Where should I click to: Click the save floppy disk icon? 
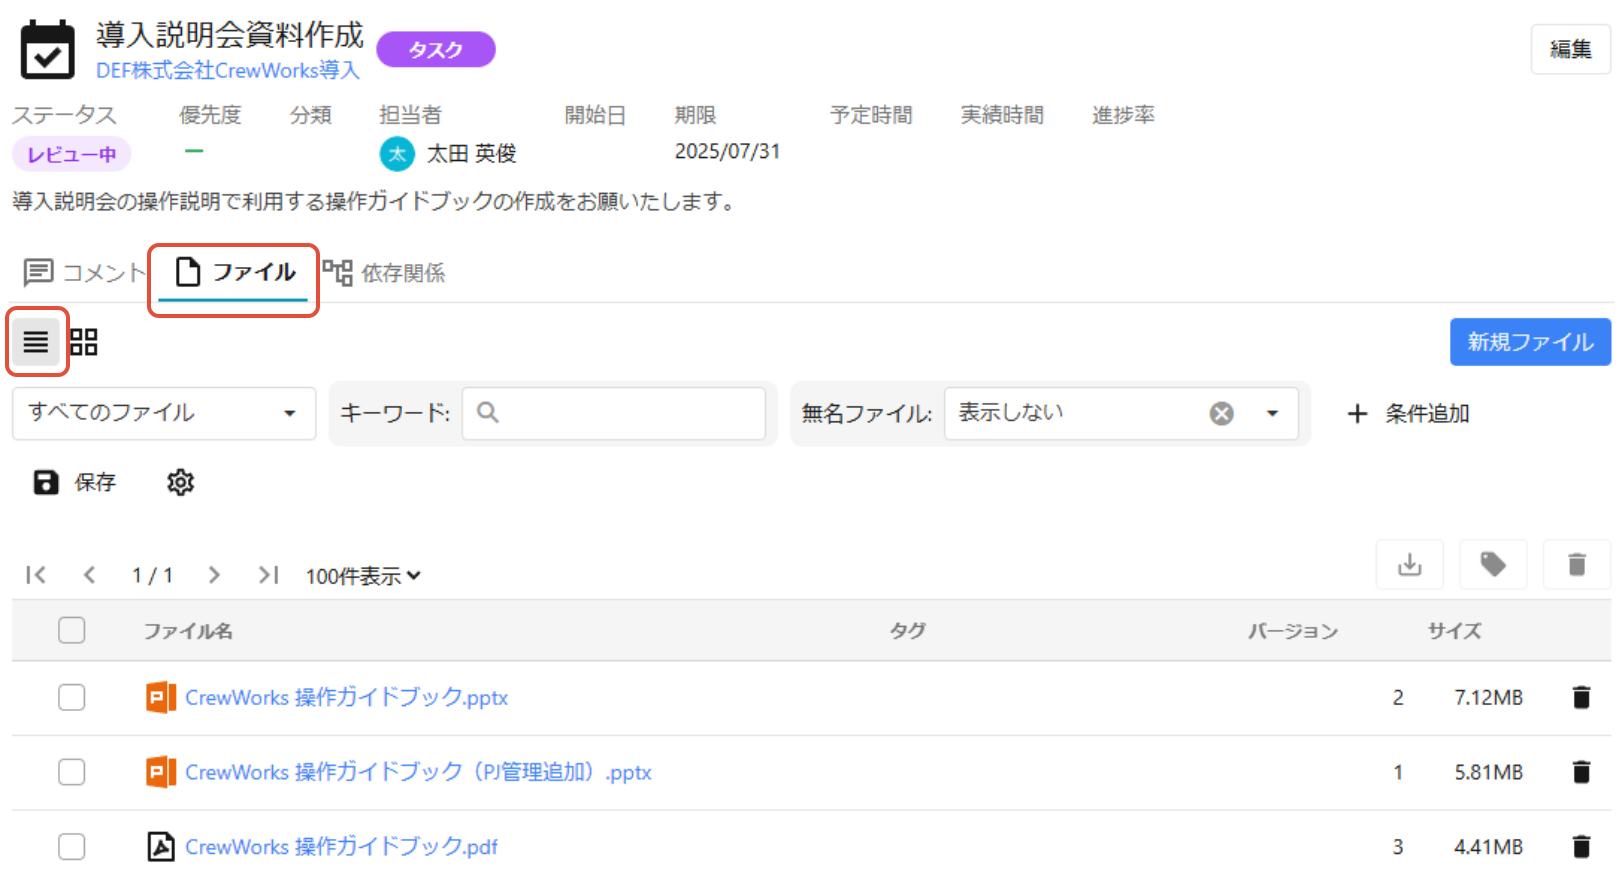click(x=46, y=482)
